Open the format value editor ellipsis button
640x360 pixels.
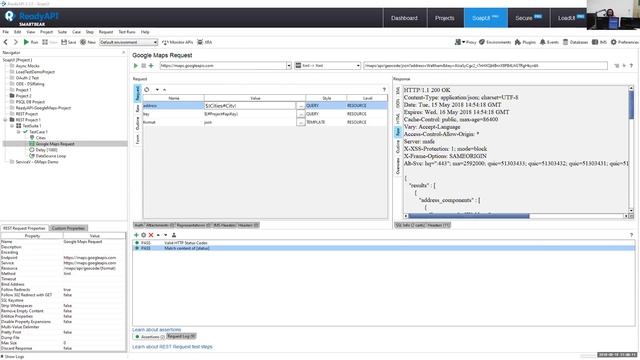(301, 122)
